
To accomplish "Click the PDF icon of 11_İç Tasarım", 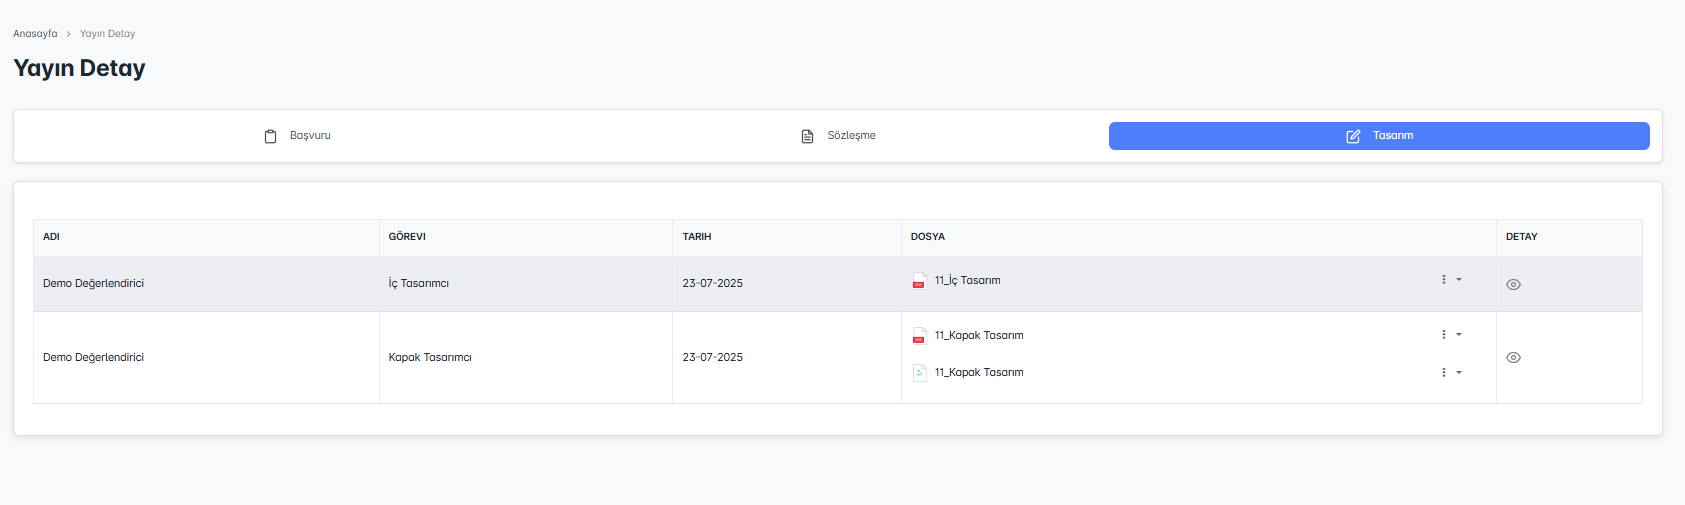I will tap(918, 282).
